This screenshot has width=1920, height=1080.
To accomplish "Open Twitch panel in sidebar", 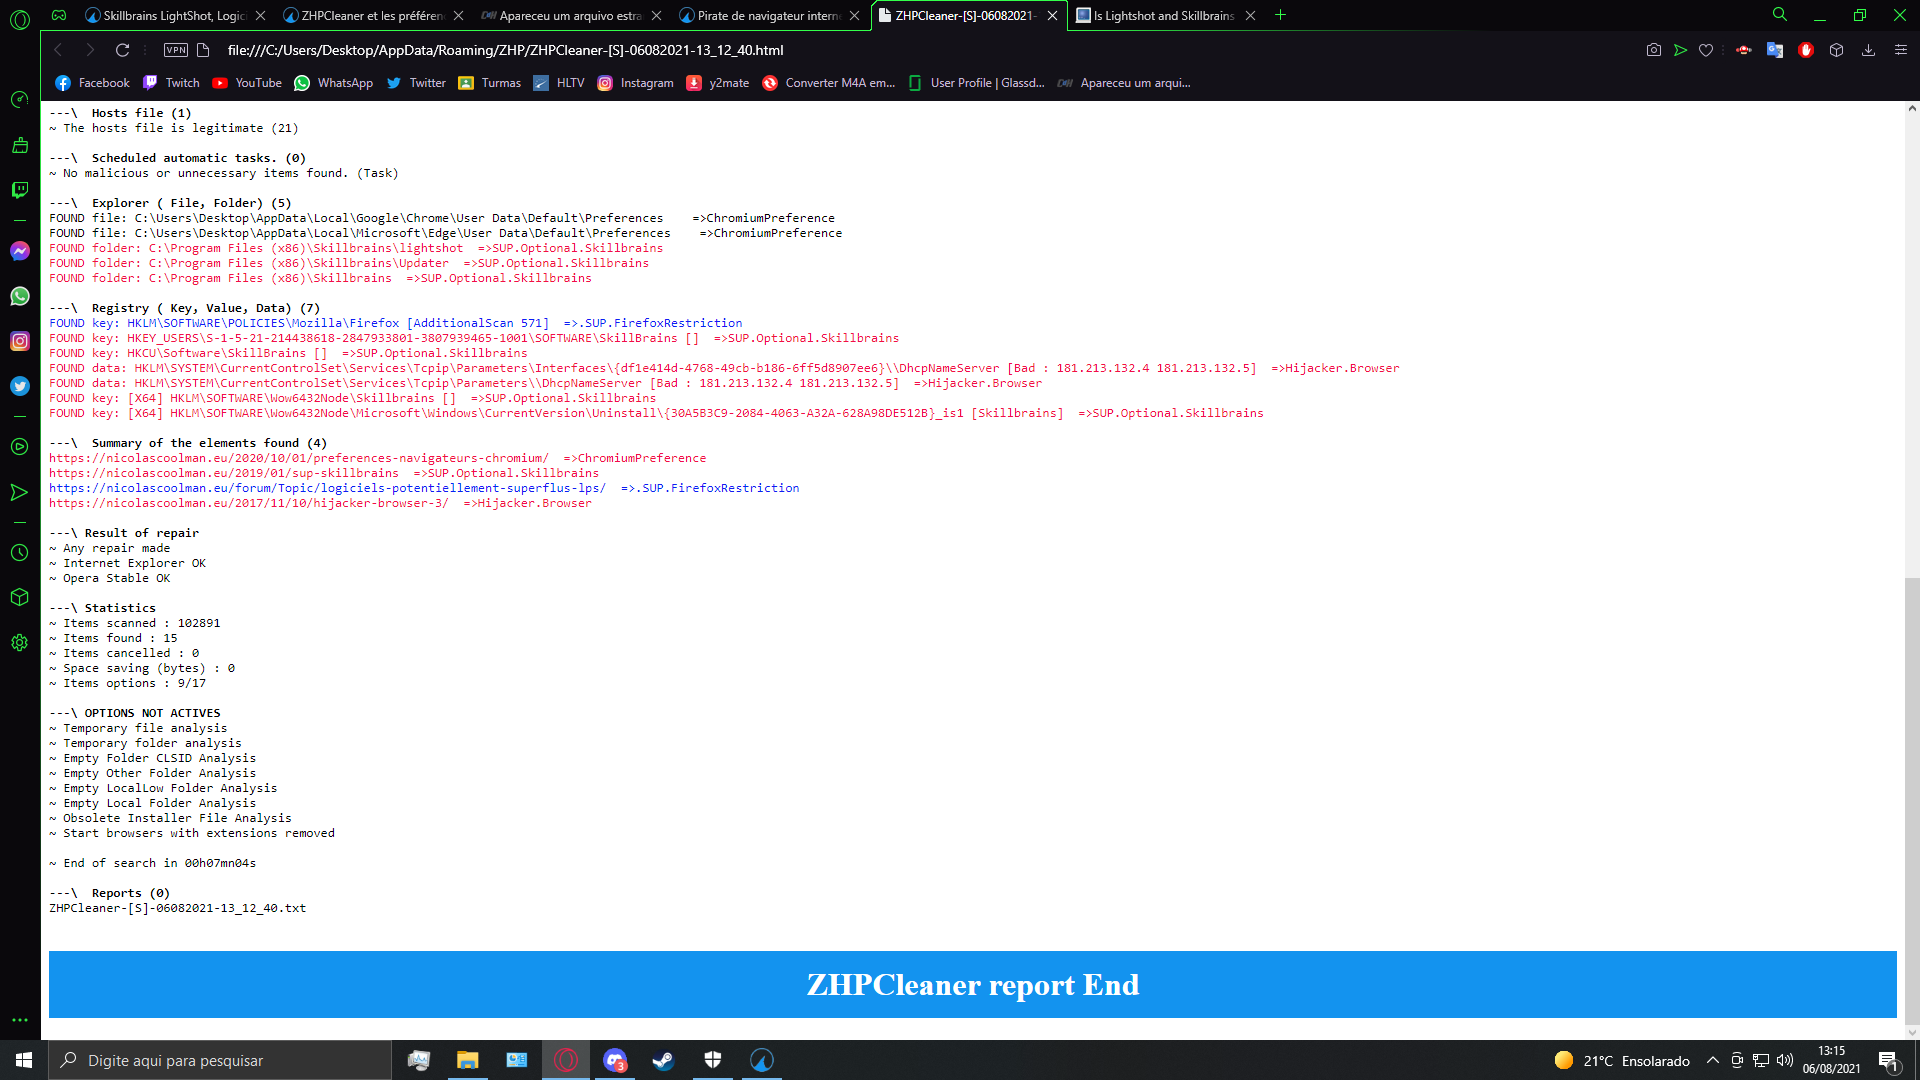I will coord(20,190).
